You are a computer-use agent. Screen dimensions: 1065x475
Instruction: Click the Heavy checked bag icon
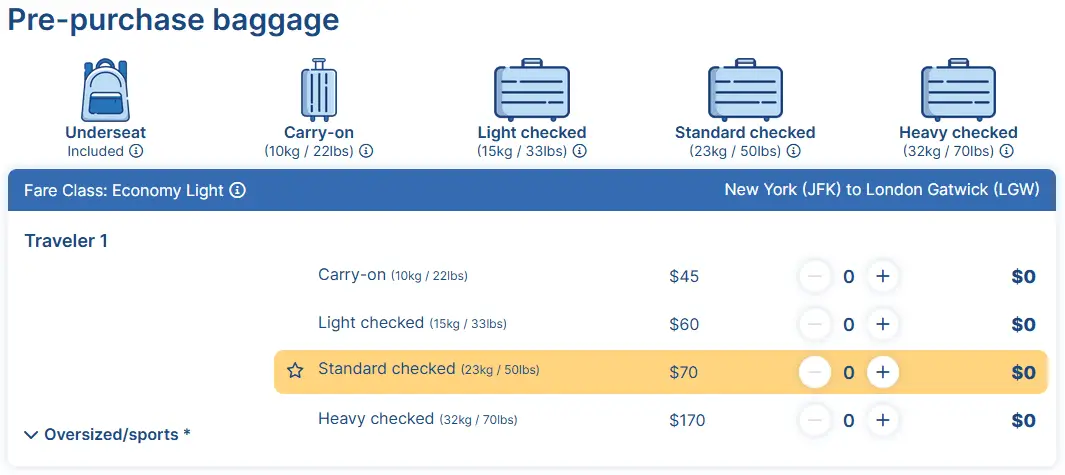pos(958,91)
